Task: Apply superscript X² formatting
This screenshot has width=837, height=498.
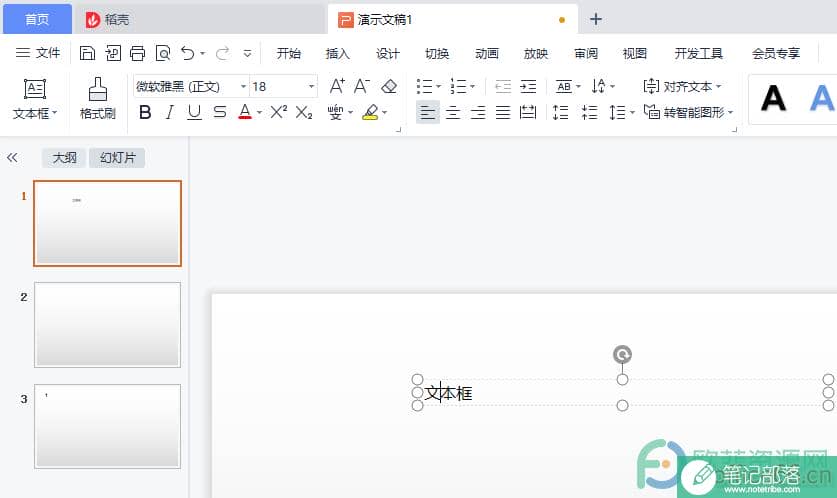Action: [279, 112]
